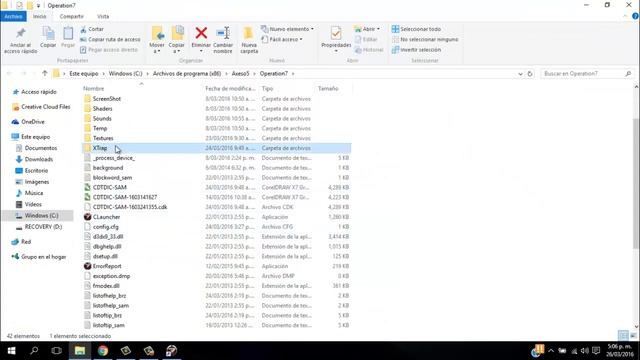
Task: Open the Windows Start menu
Action: (x=11, y=351)
